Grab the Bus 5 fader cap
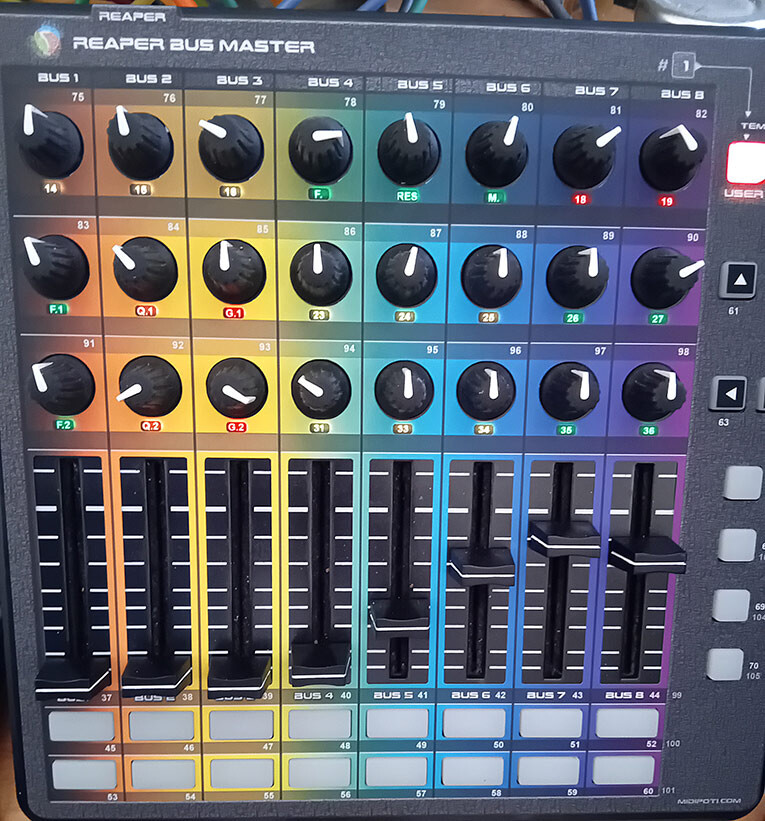Image resolution: width=765 pixels, height=821 pixels. [400, 614]
